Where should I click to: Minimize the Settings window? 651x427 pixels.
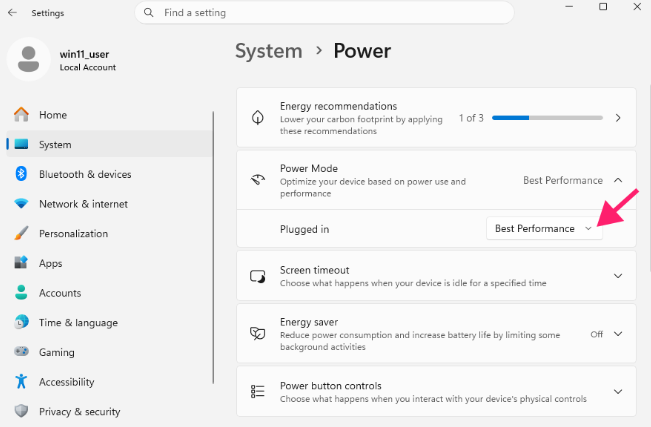tap(569, 7)
